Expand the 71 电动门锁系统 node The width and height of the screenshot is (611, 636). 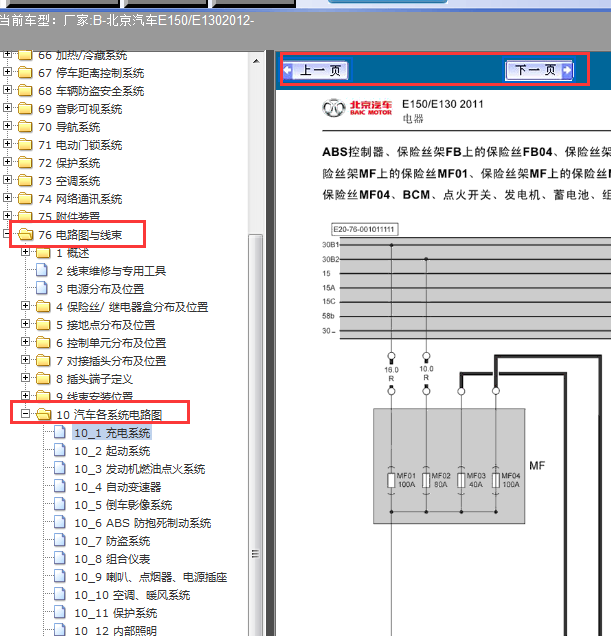point(7,143)
